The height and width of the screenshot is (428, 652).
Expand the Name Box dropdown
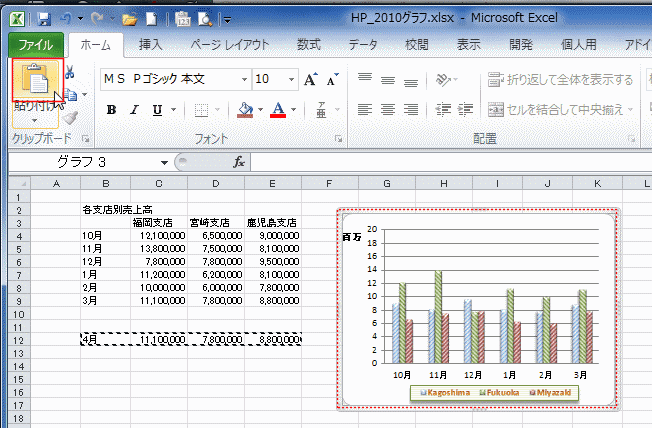164,162
